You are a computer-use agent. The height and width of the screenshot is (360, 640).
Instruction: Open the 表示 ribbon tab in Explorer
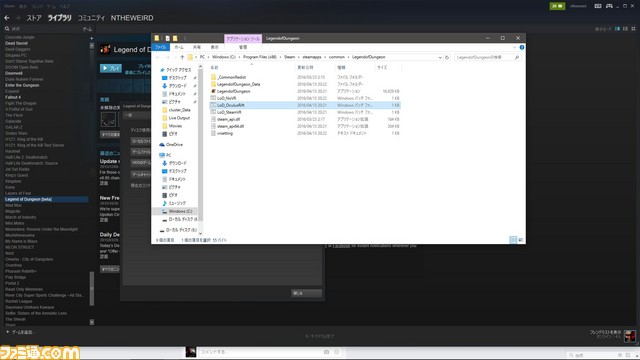(x=215, y=47)
